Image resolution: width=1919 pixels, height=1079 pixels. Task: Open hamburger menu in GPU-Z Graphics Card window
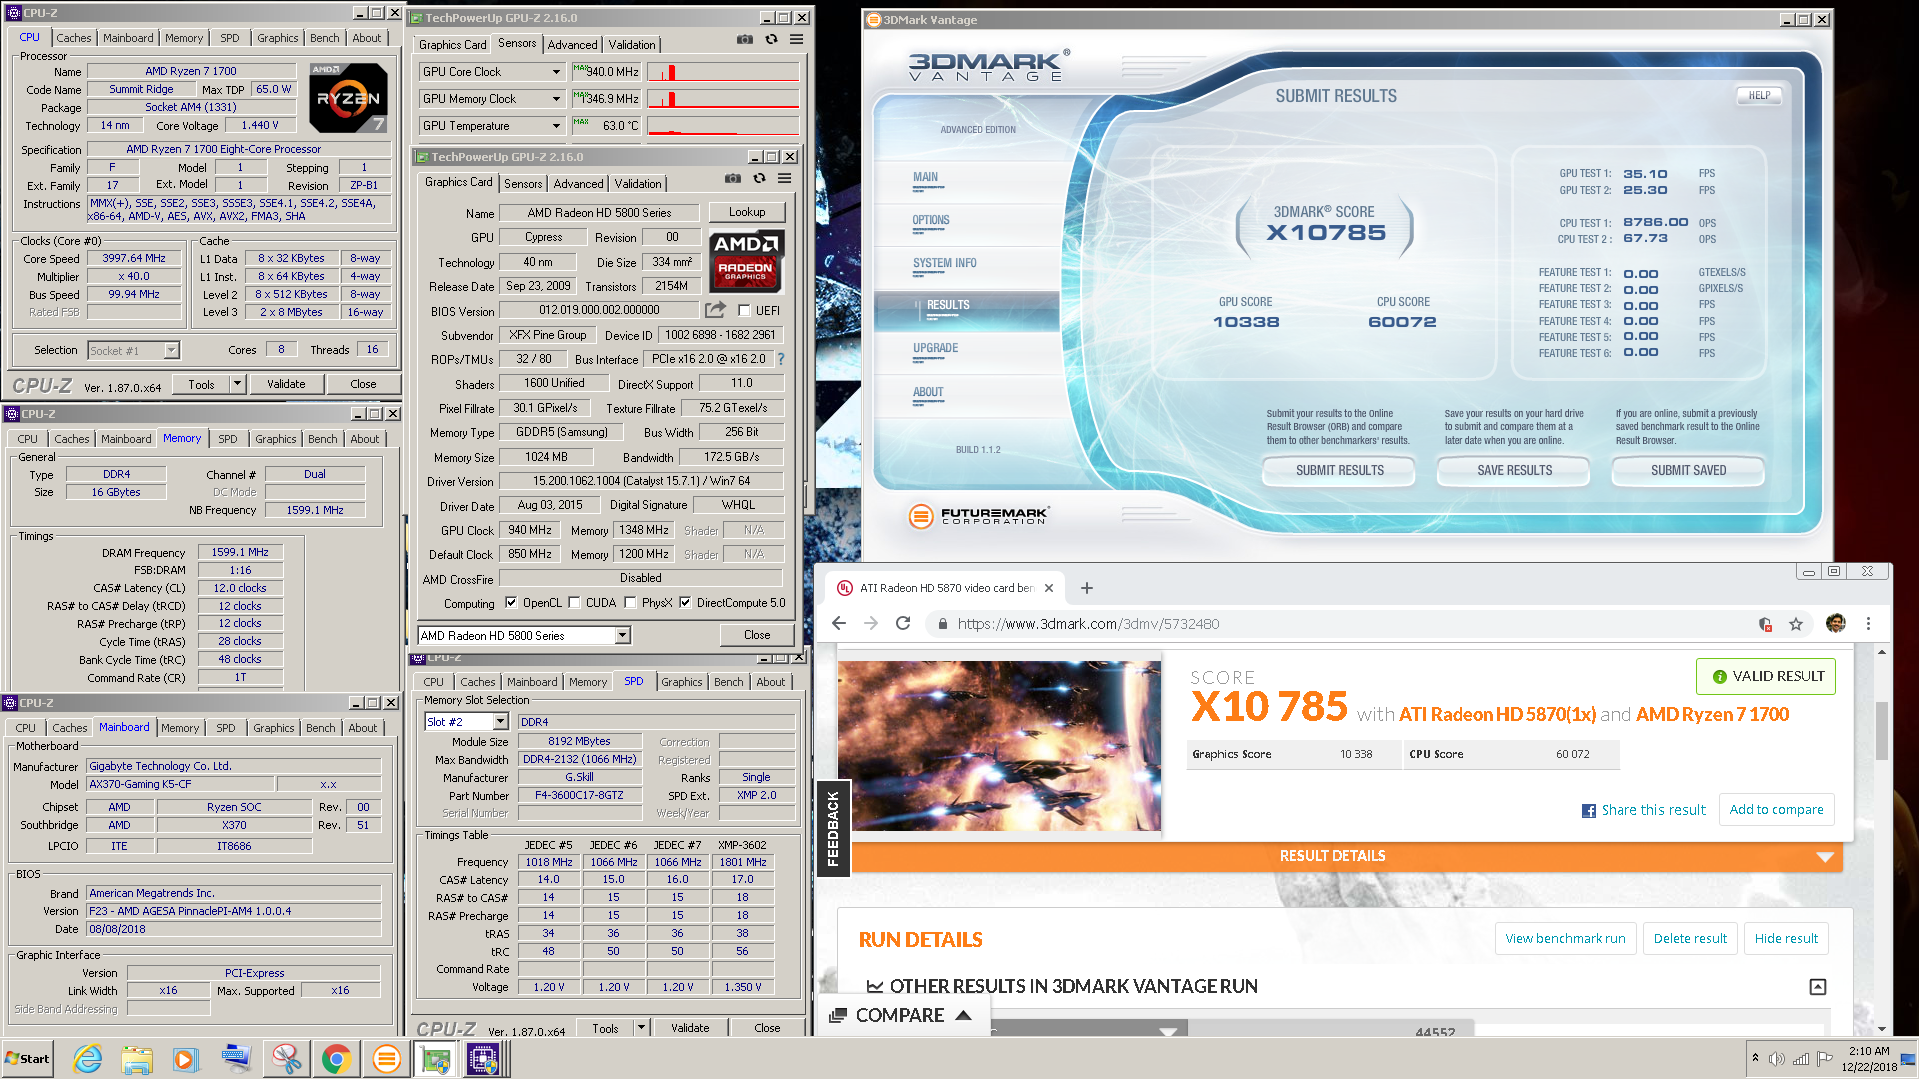(x=785, y=179)
